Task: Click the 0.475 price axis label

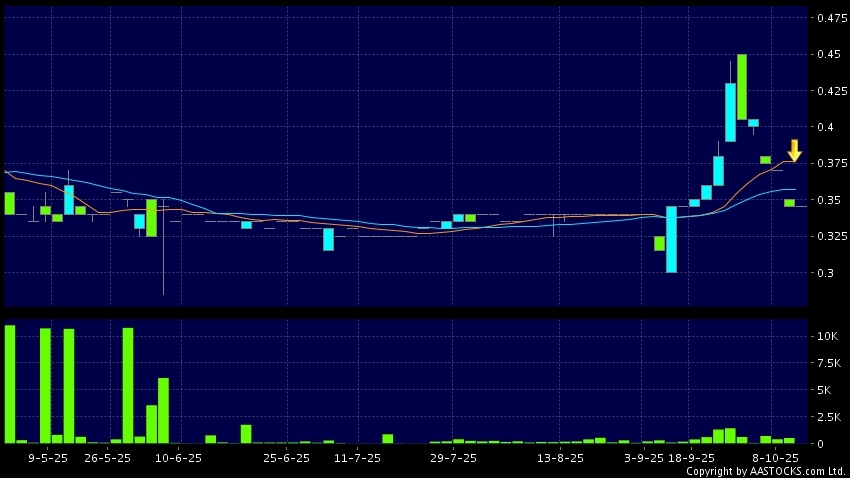Action: coord(829,18)
